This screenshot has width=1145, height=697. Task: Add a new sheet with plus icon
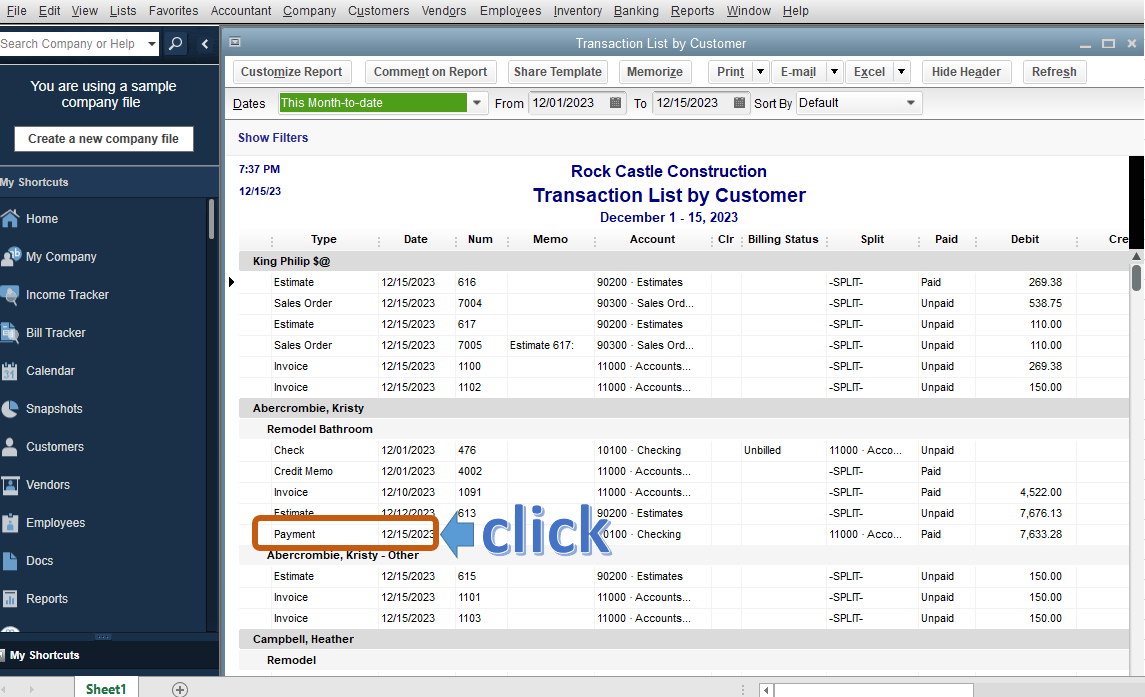tap(180, 689)
